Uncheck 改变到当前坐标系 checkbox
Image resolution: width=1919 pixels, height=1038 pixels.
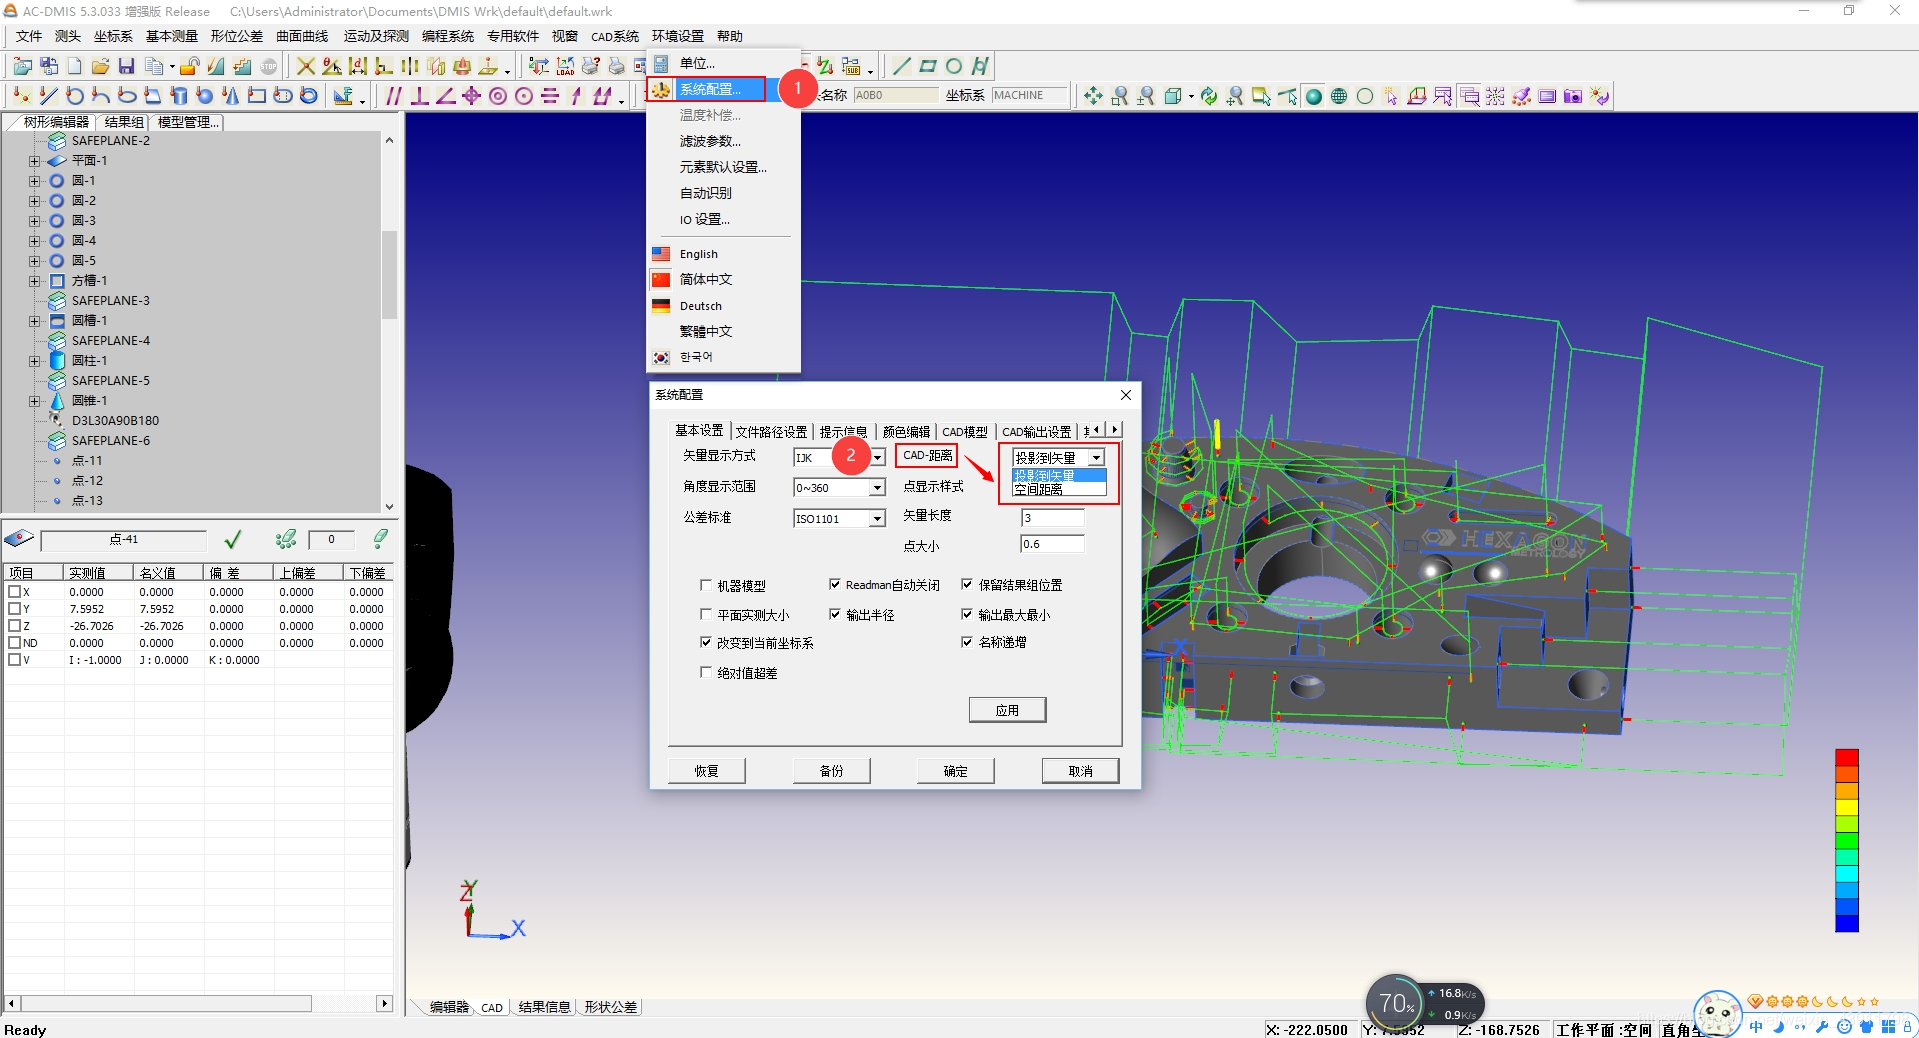tap(706, 642)
